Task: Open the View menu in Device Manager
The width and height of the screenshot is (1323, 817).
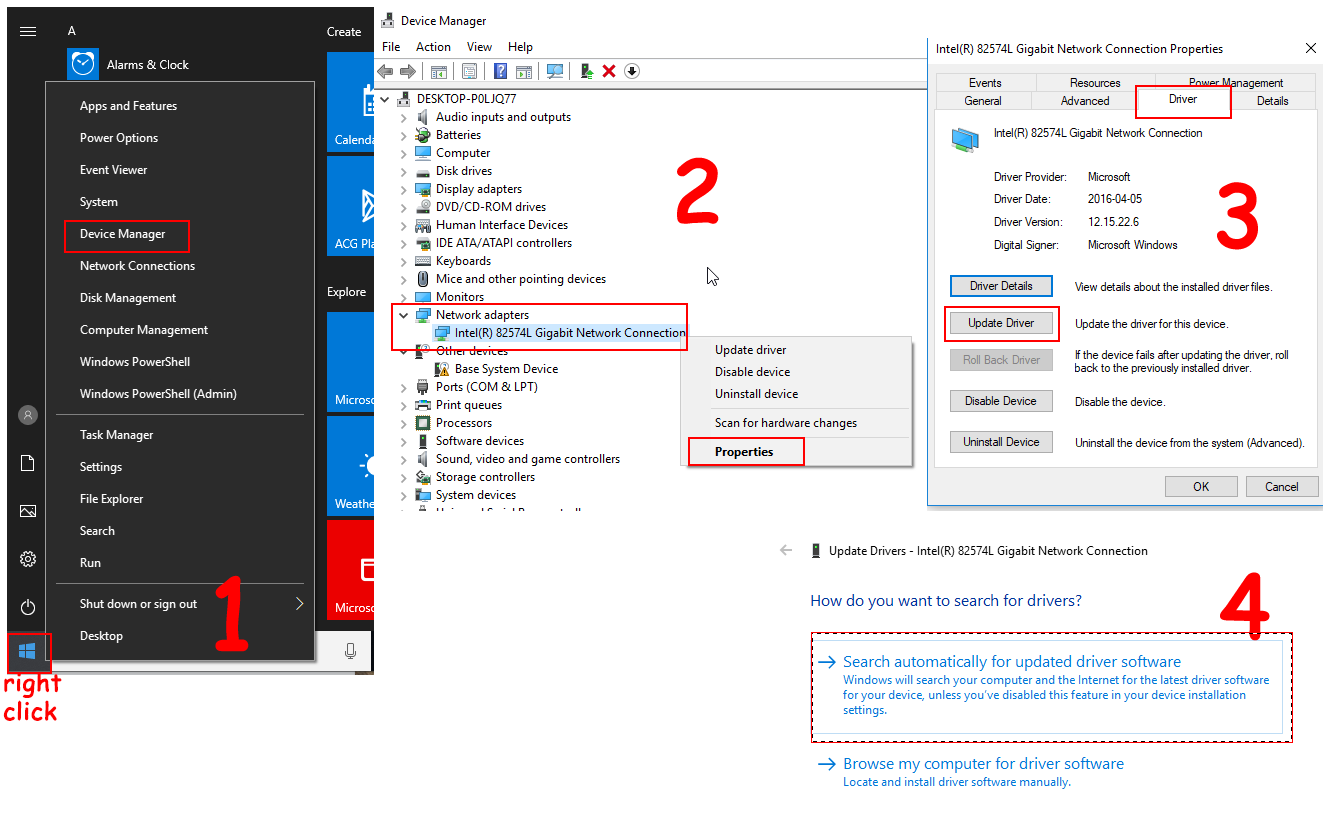Action: (x=480, y=47)
